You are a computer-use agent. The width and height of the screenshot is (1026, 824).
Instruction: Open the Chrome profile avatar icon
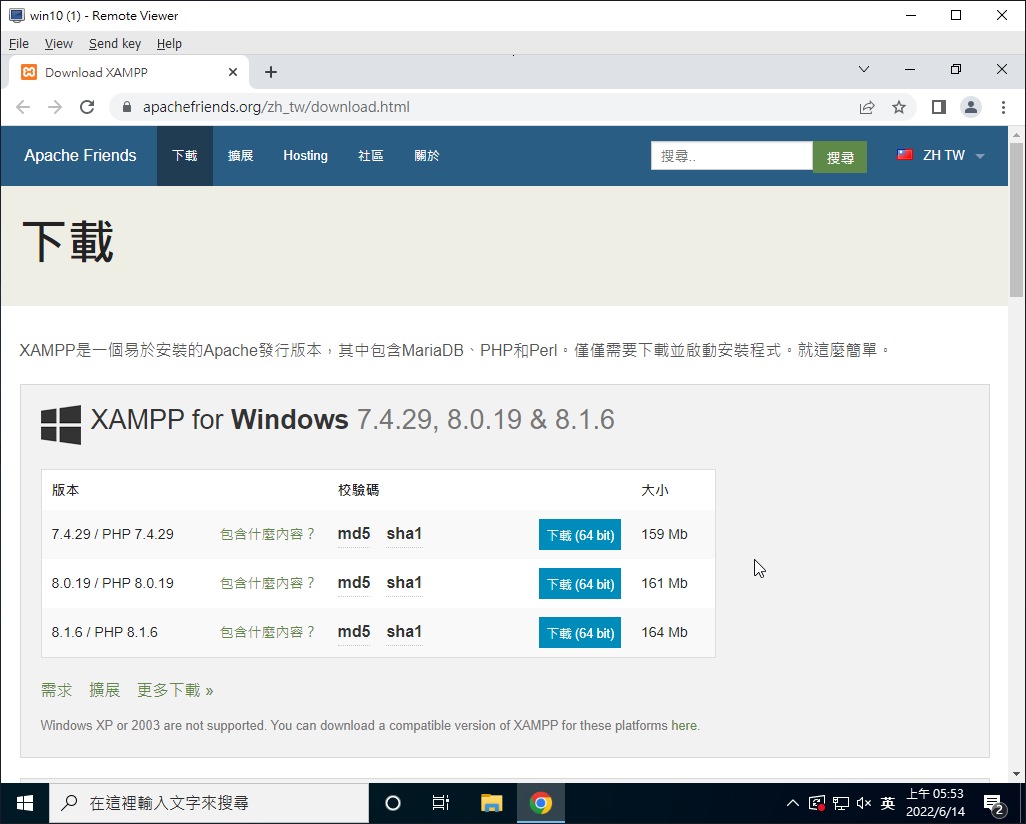click(970, 107)
